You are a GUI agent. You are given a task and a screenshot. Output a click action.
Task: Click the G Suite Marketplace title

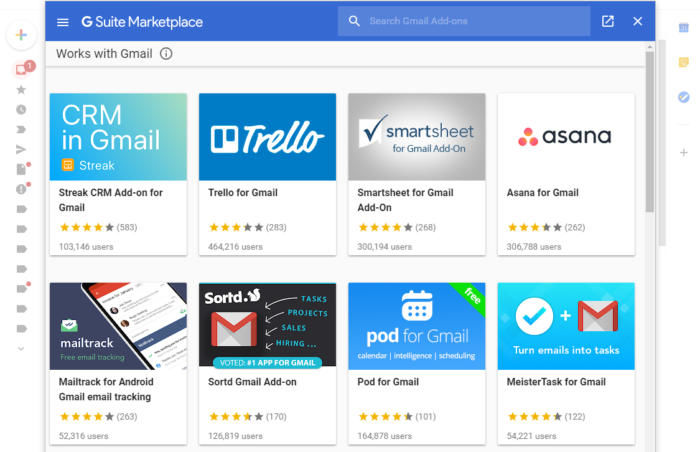coord(142,22)
